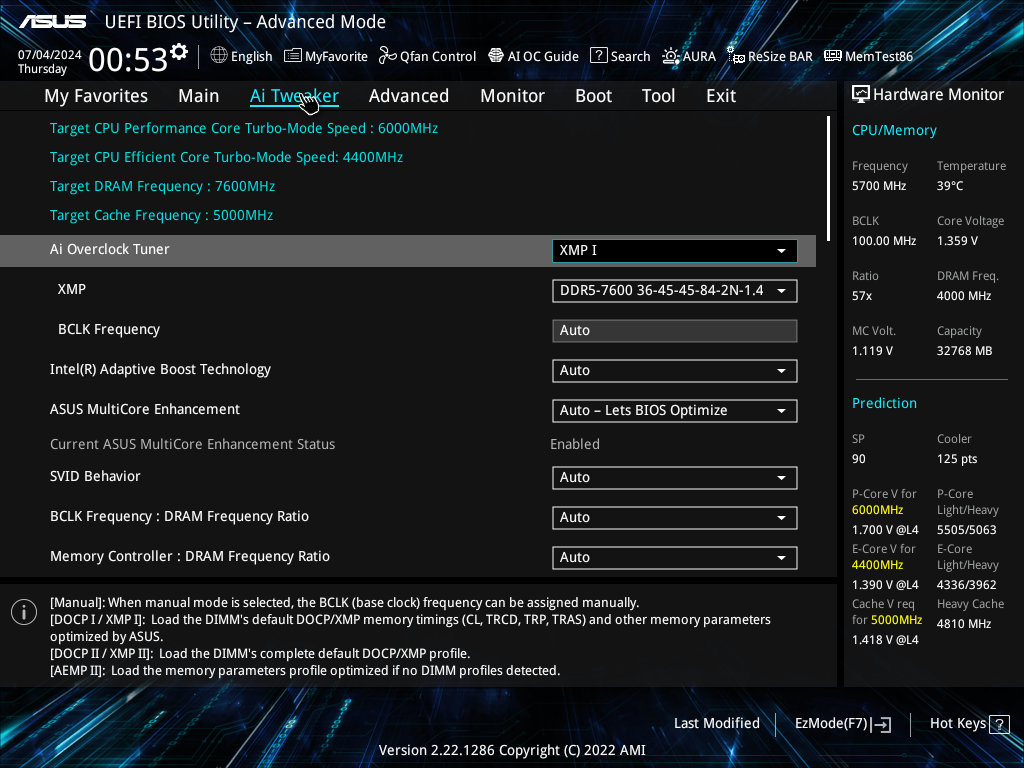Click the English language globe icon
The image size is (1024, 768).
(219, 56)
